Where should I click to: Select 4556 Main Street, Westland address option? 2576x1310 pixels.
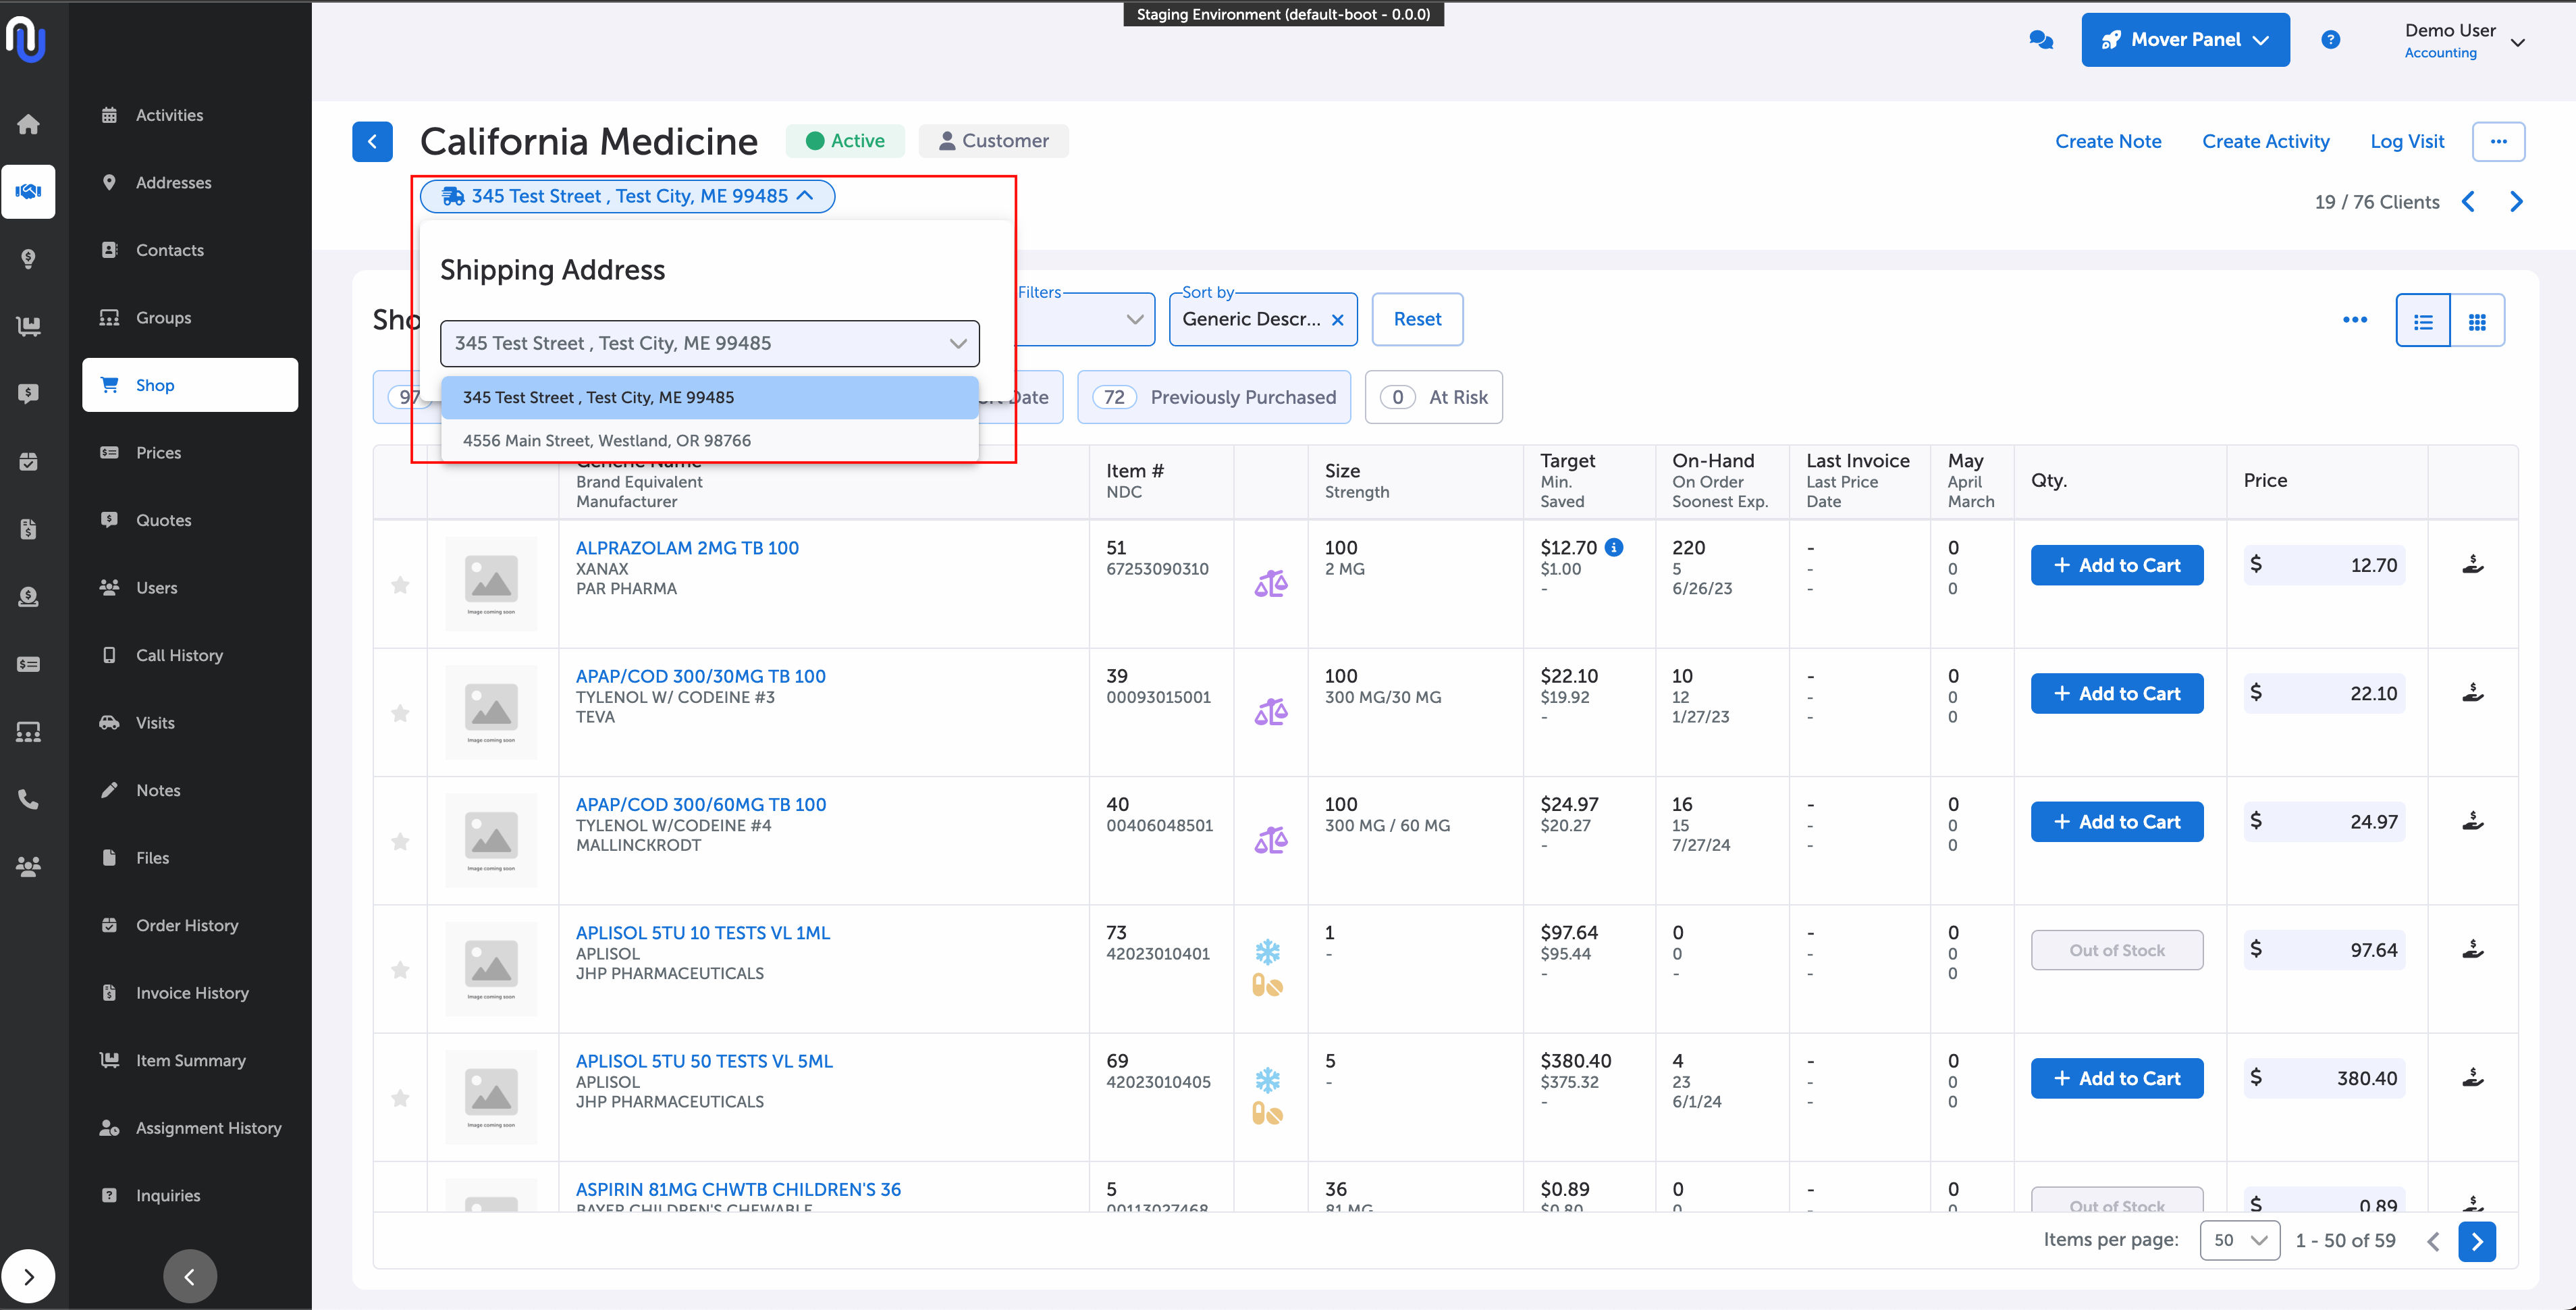pyautogui.click(x=607, y=441)
